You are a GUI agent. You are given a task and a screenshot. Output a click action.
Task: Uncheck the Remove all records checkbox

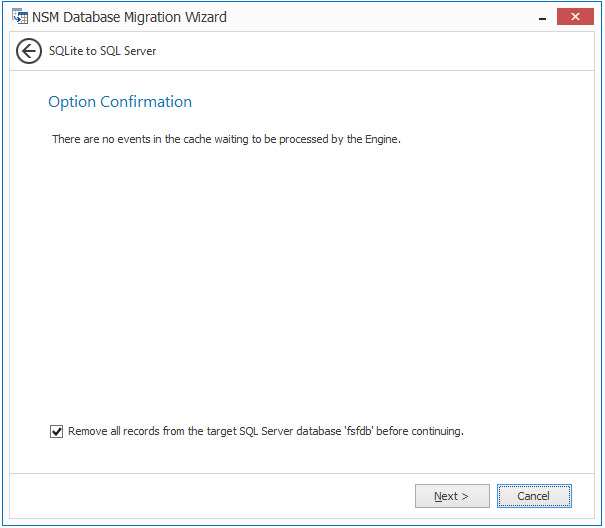(x=56, y=432)
